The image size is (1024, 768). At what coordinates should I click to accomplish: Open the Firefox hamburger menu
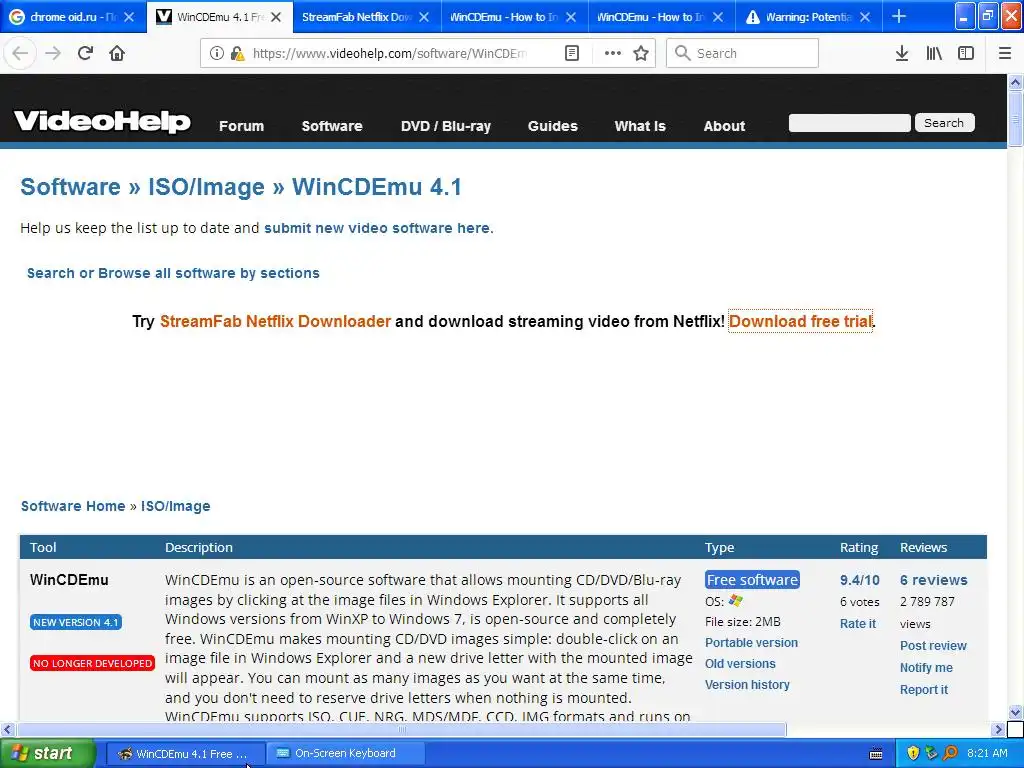pyautogui.click(x=1005, y=53)
